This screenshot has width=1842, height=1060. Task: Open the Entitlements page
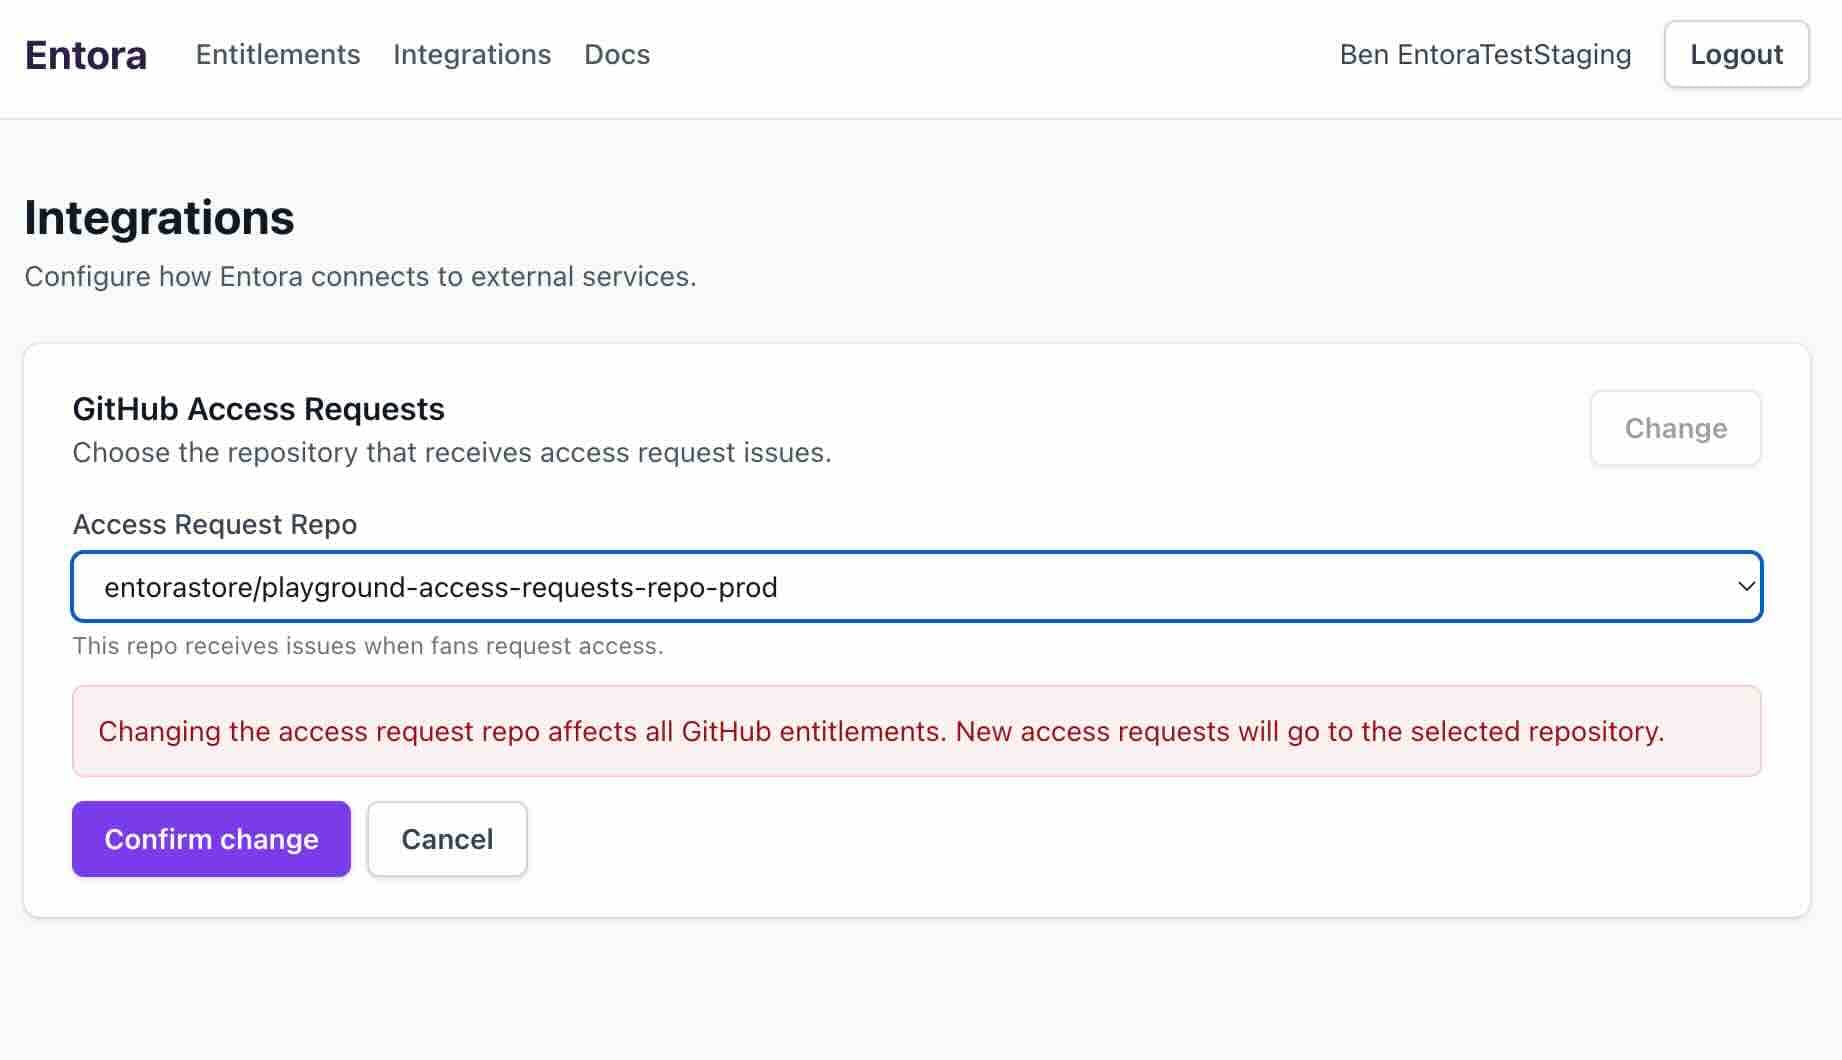[278, 55]
